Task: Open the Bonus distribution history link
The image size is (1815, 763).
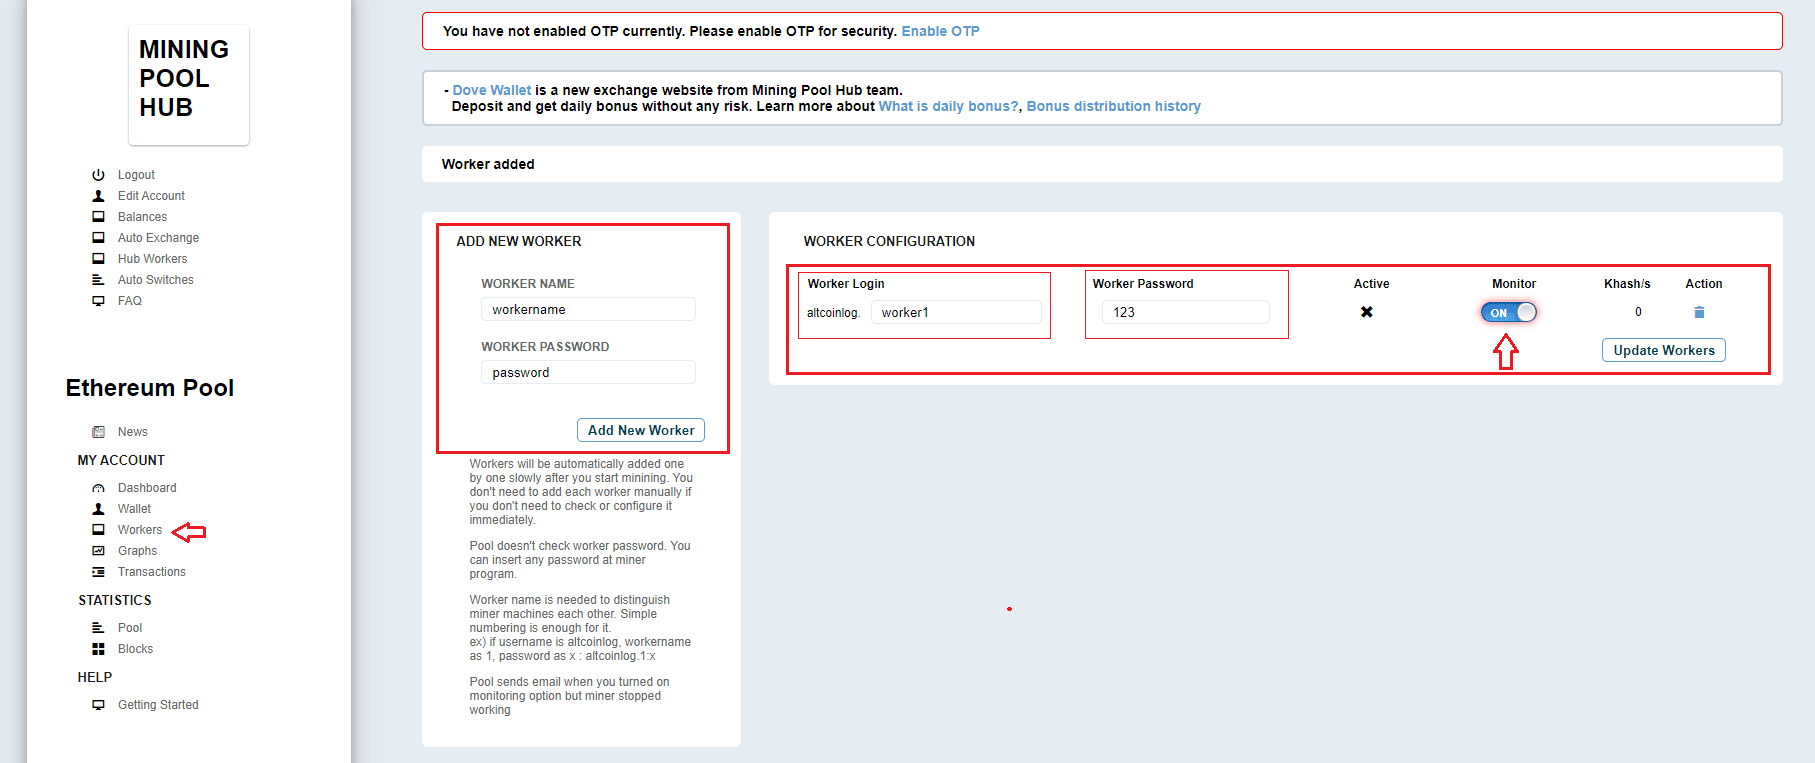Action: click(1113, 106)
